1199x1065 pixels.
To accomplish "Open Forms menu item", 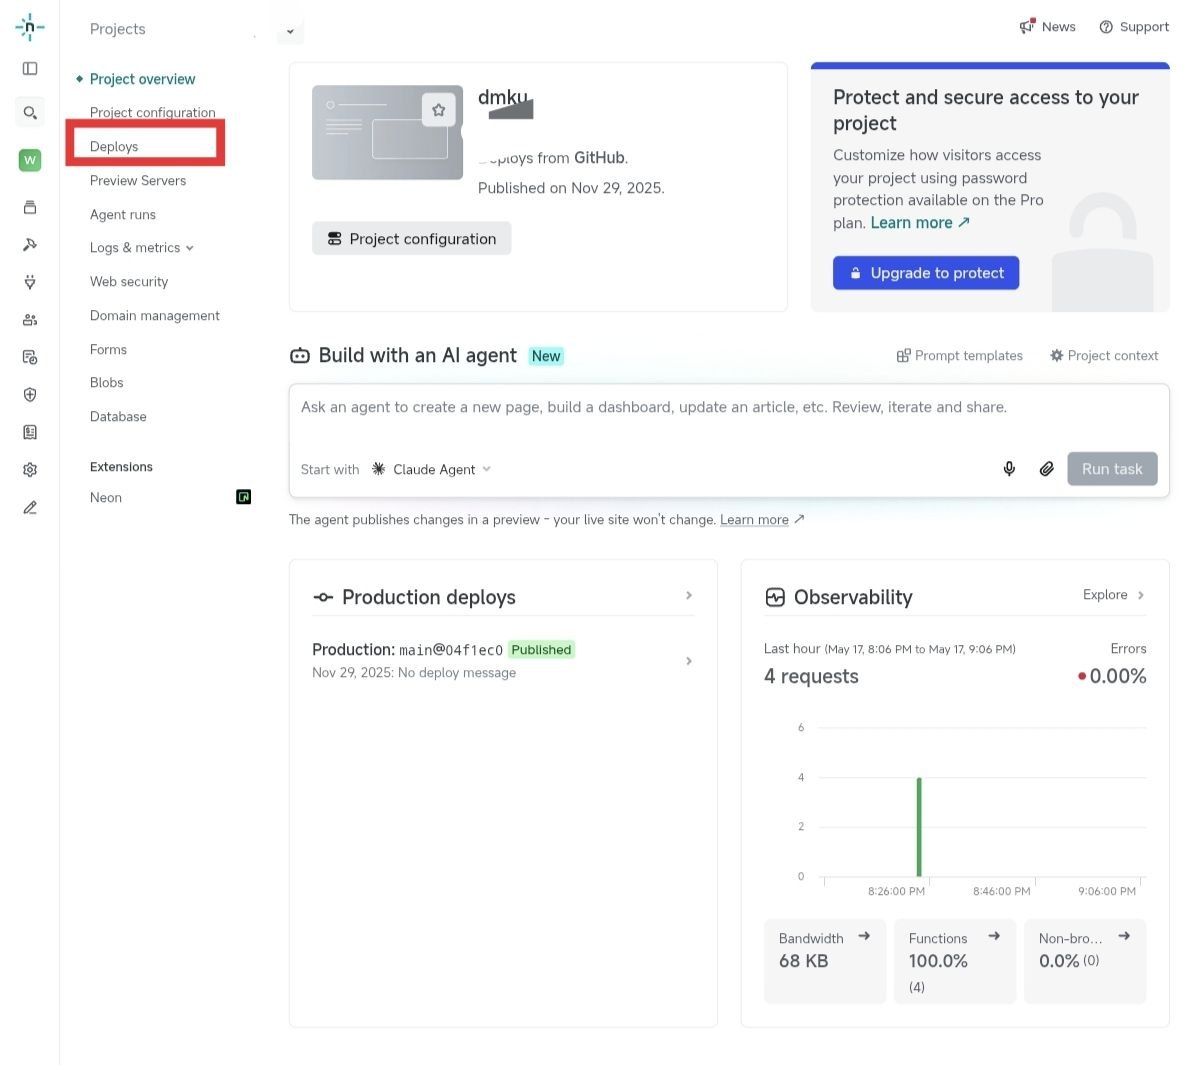I will point(108,349).
